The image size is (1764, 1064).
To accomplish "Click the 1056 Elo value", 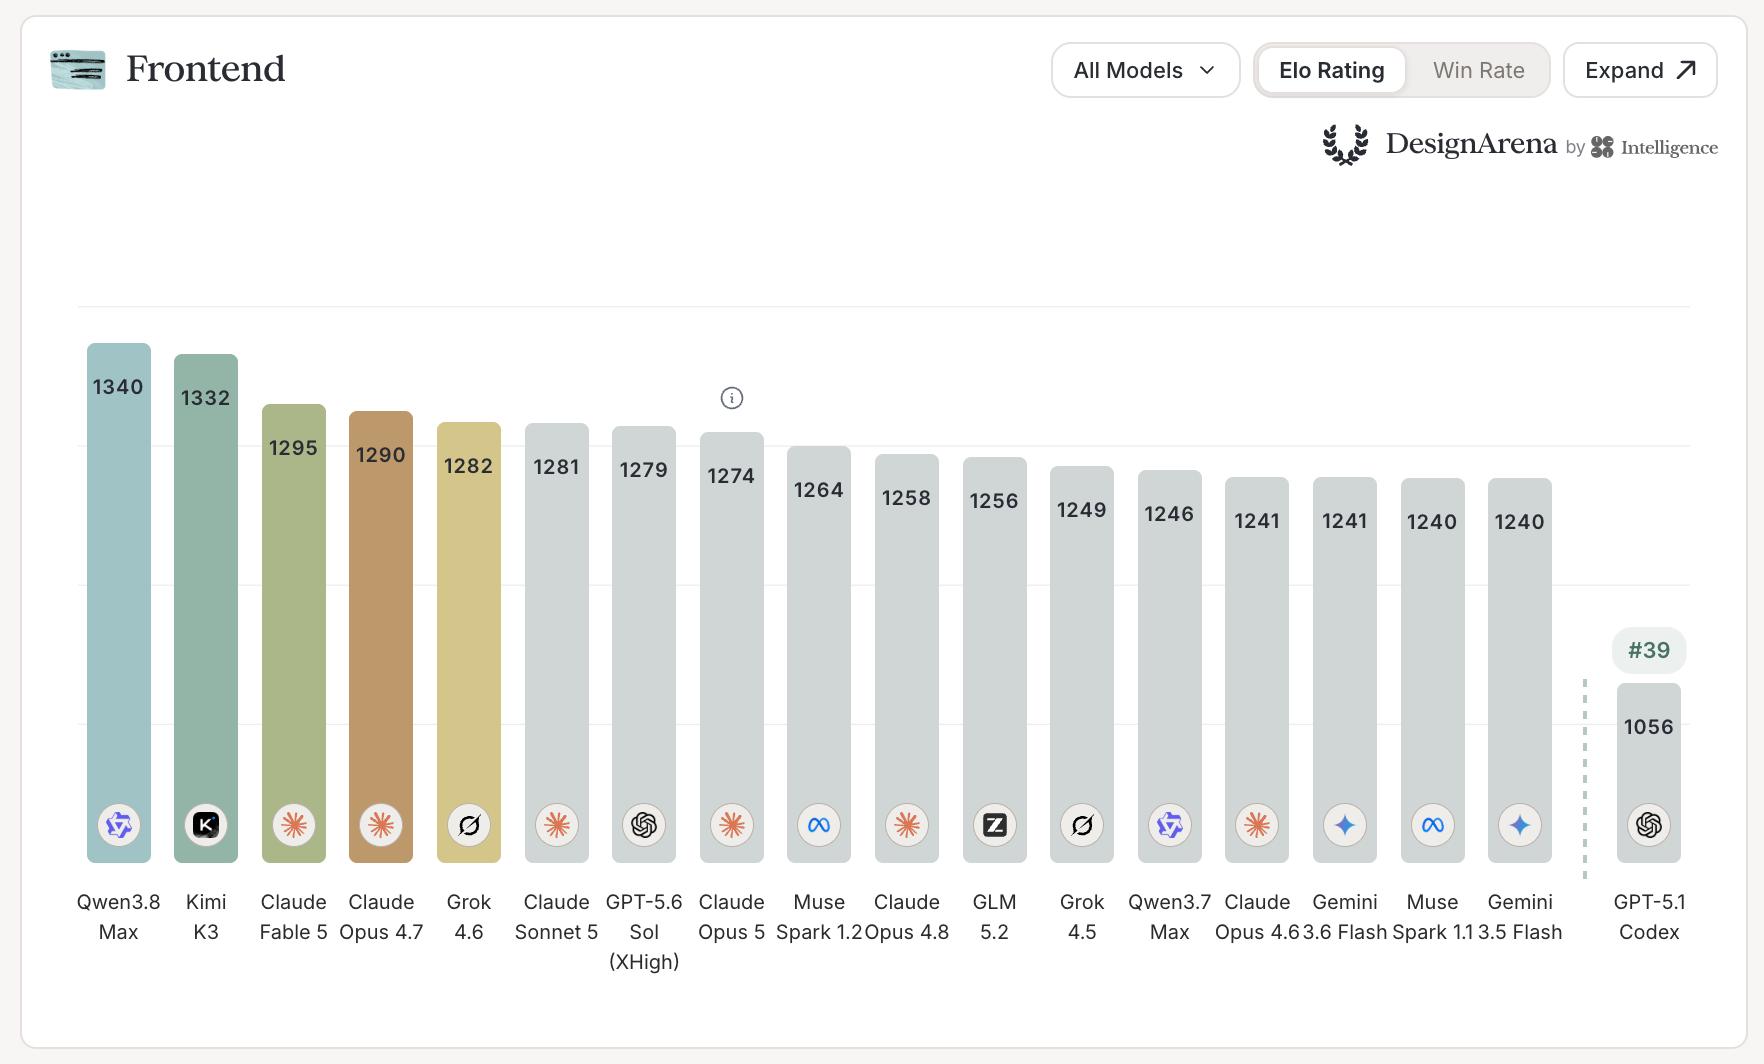I will (1649, 727).
